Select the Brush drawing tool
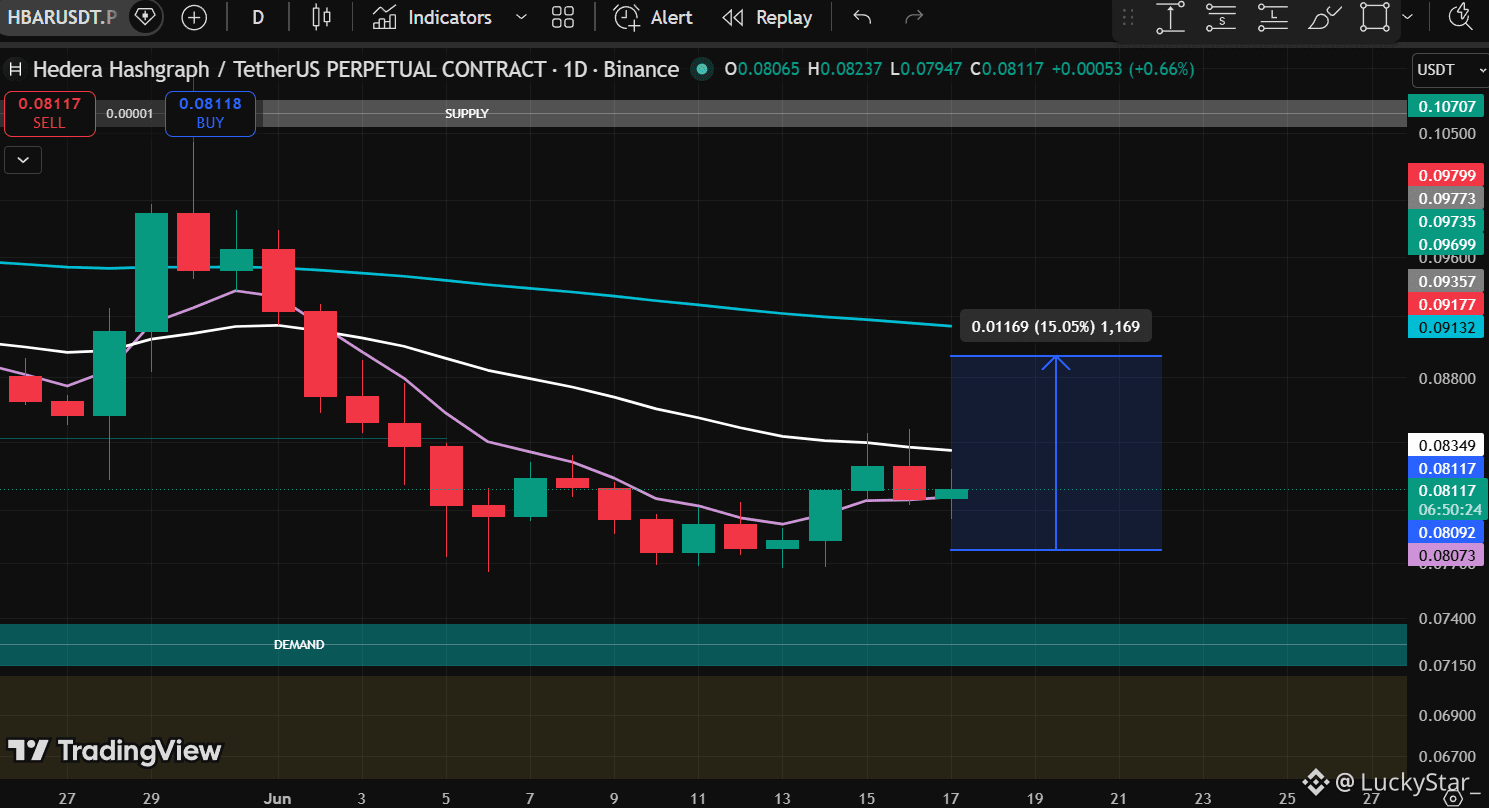Image resolution: width=1489 pixels, height=808 pixels. (1325, 17)
